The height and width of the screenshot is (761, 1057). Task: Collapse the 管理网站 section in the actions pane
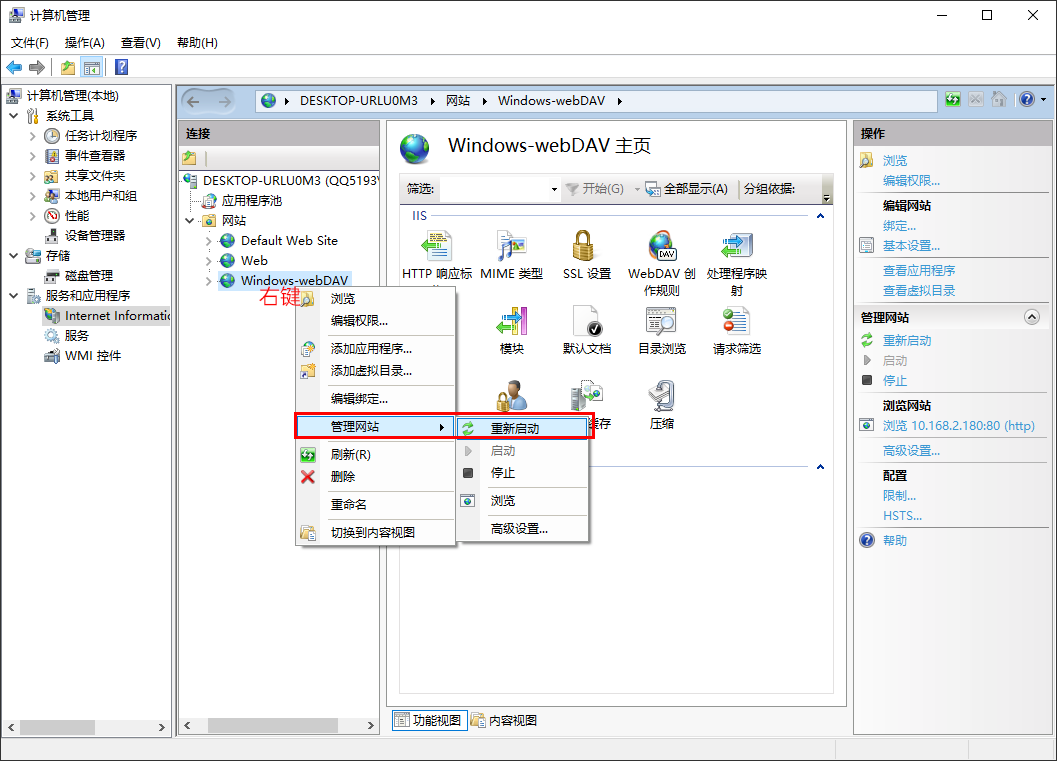coord(1031,317)
